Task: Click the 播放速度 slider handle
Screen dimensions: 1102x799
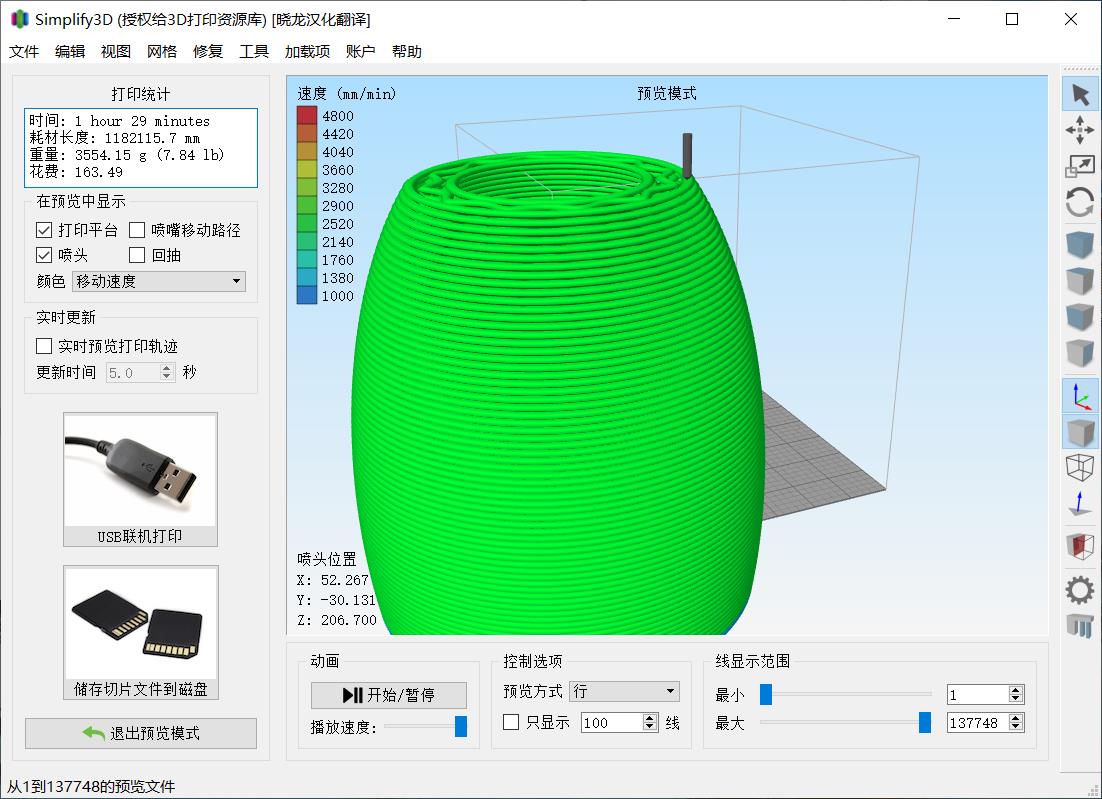Action: tap(461, 727)
